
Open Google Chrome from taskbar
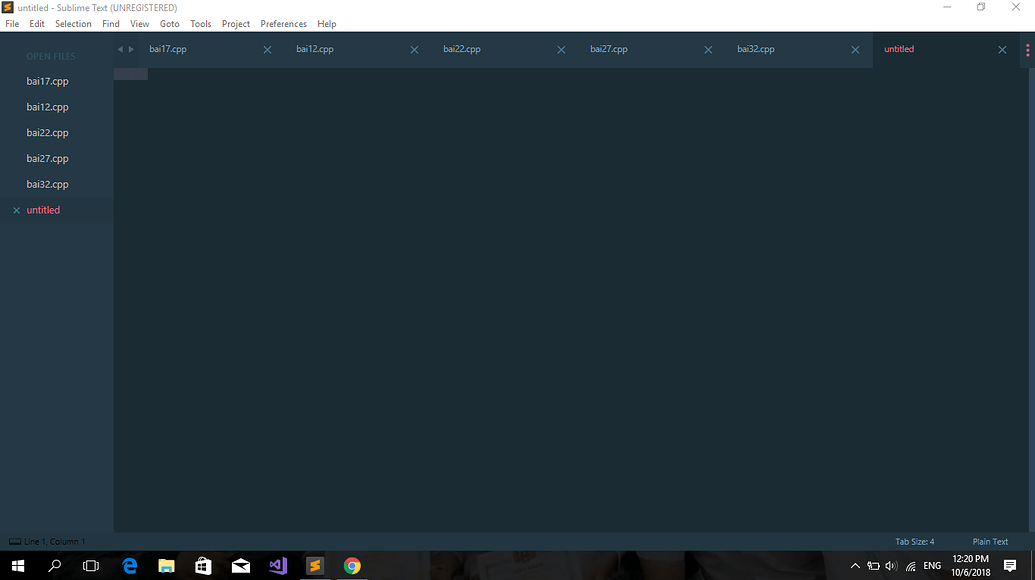pos(352,565)
